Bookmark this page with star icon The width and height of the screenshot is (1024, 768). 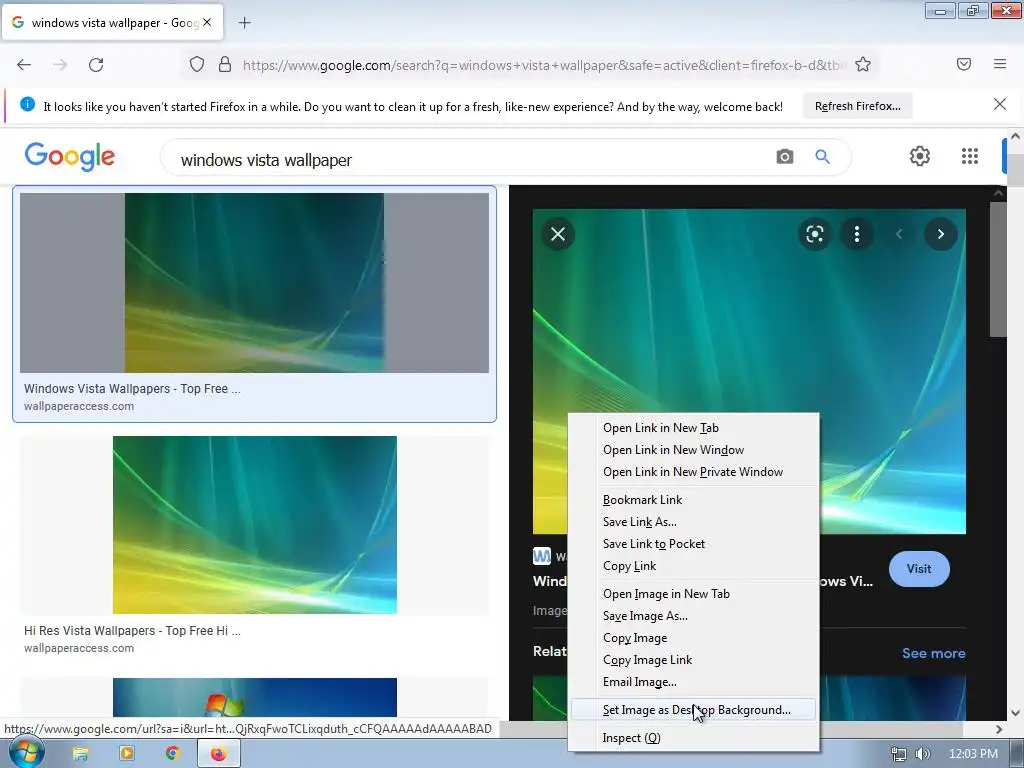click(x=863, y=65)
